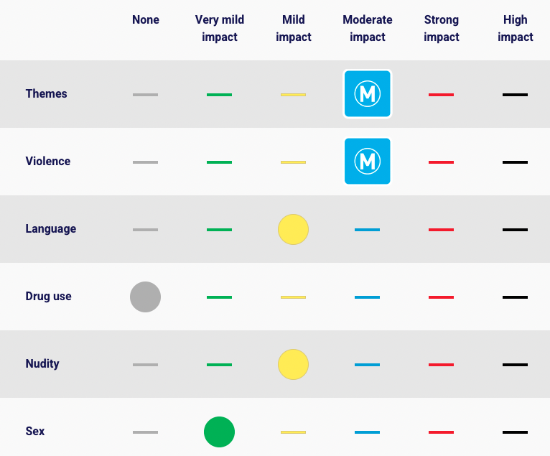
Task: Click the Themes row label
Action: coord(46,94)
